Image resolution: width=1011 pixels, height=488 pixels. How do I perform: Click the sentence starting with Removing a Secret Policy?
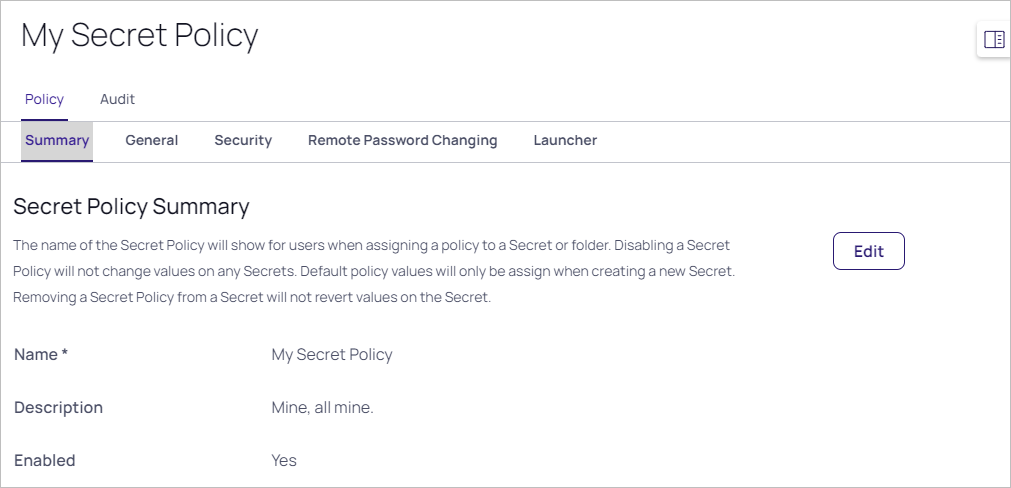click(252, 298)
